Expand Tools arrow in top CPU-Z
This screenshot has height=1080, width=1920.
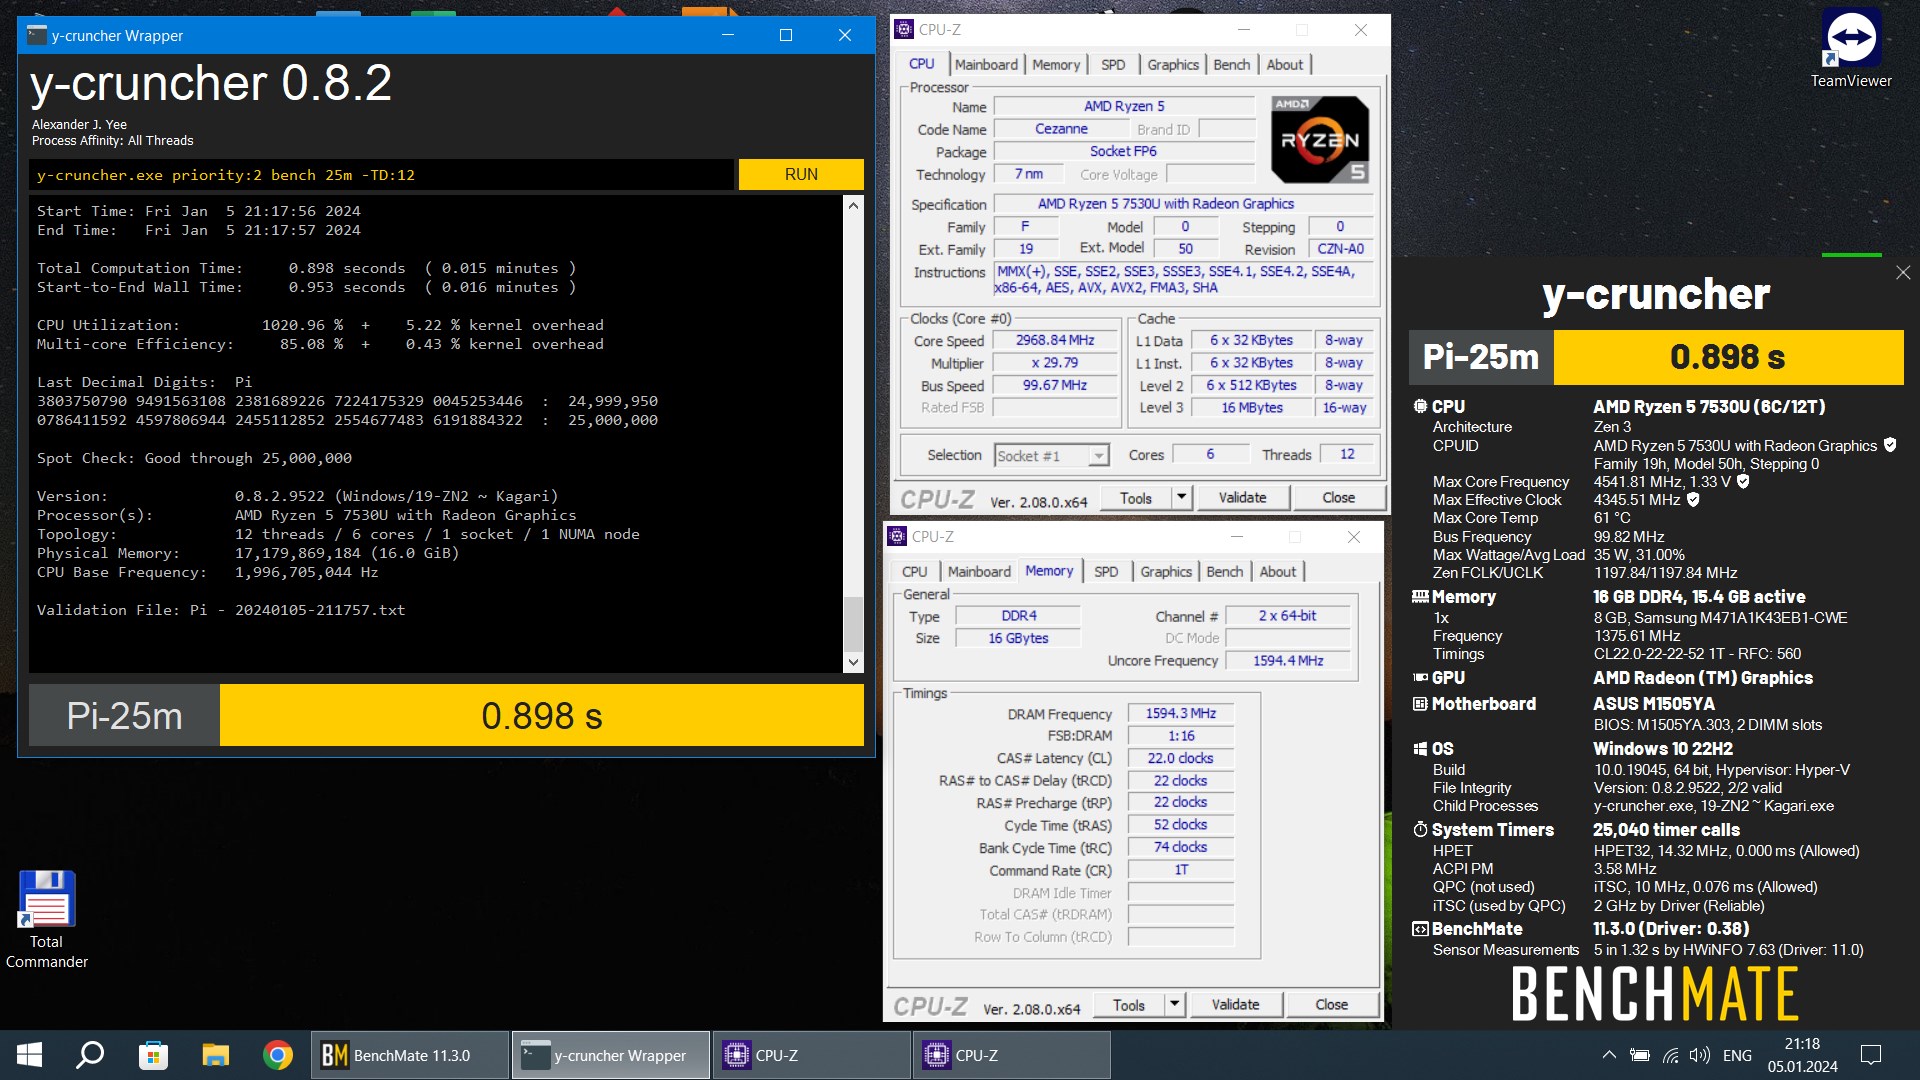coord(1181,498)
